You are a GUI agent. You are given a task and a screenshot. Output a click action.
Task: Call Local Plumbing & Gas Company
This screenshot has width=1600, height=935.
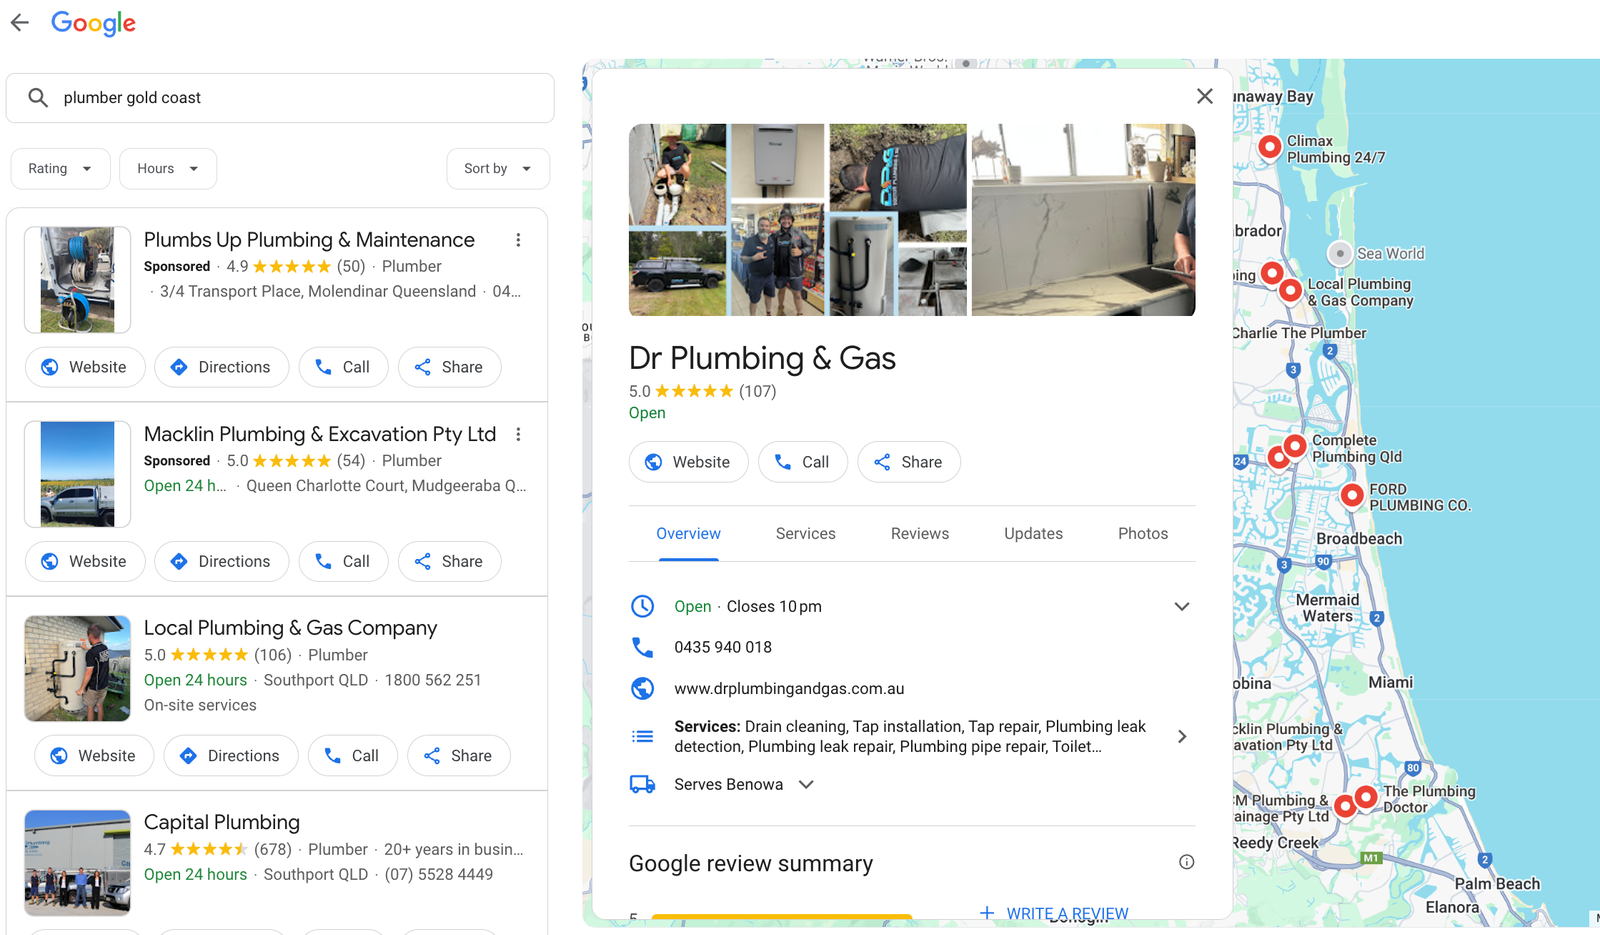352,755
